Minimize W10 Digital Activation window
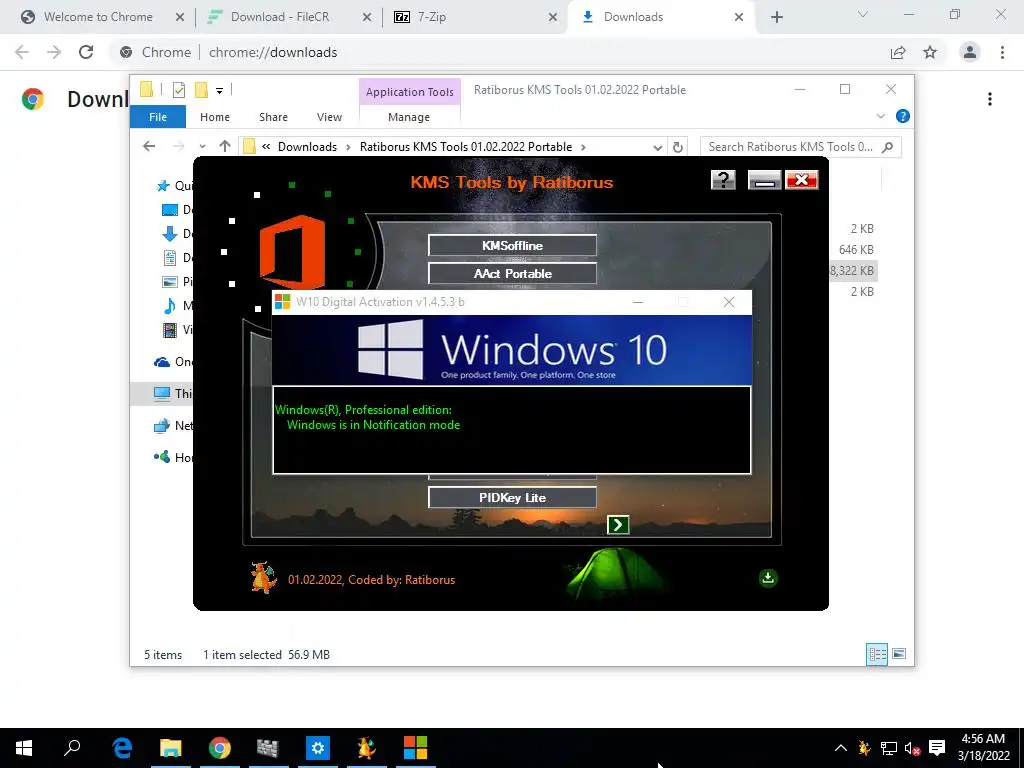 pos(638,302)
